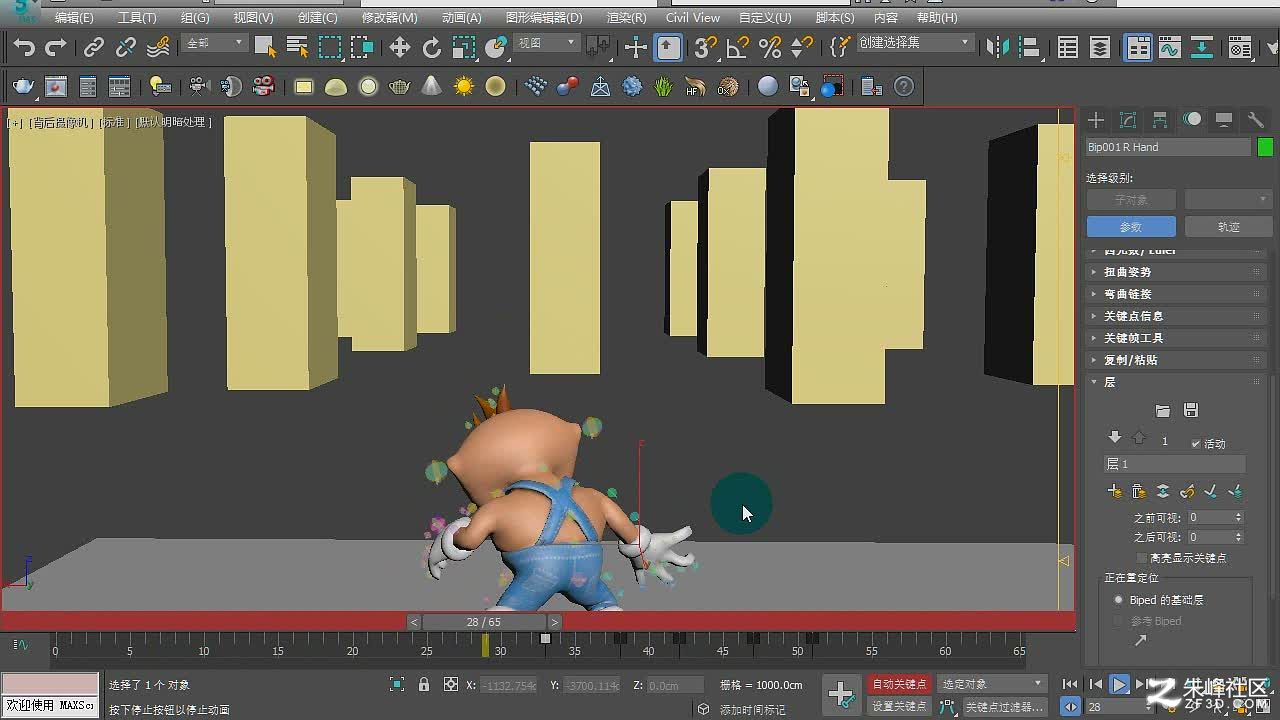The height and width of the screenshot is (720, 1280).
Task: Toggle Window/Crossing selection mode
Action: pyautogui.click(x=362, y=47)
